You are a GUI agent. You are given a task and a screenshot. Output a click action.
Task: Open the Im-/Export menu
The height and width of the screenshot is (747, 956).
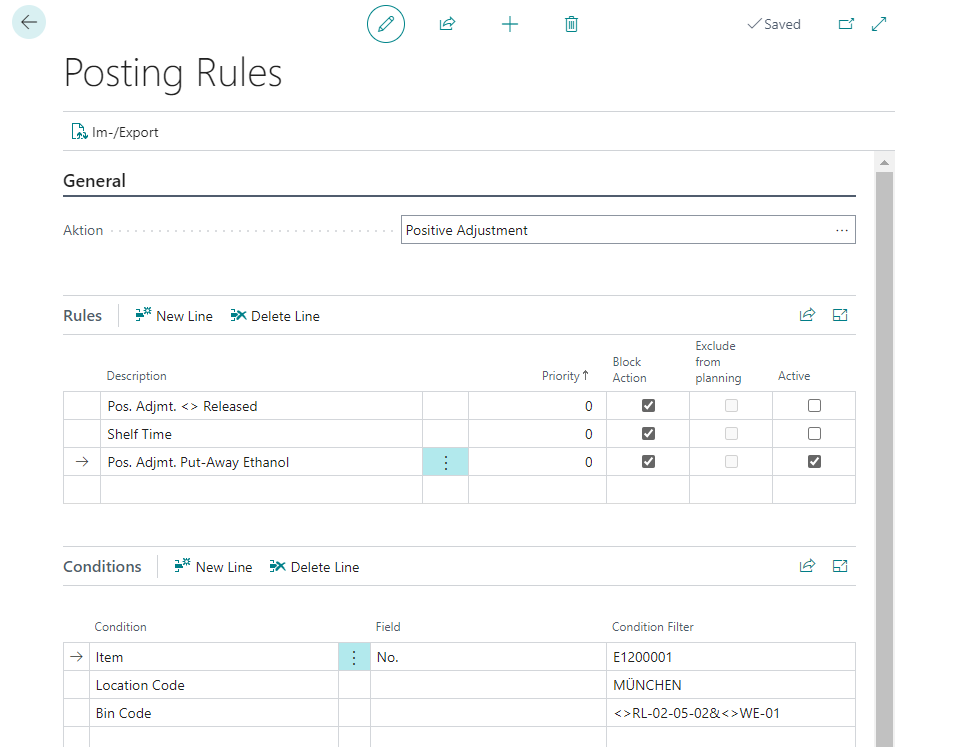click(x=115, y=132)
